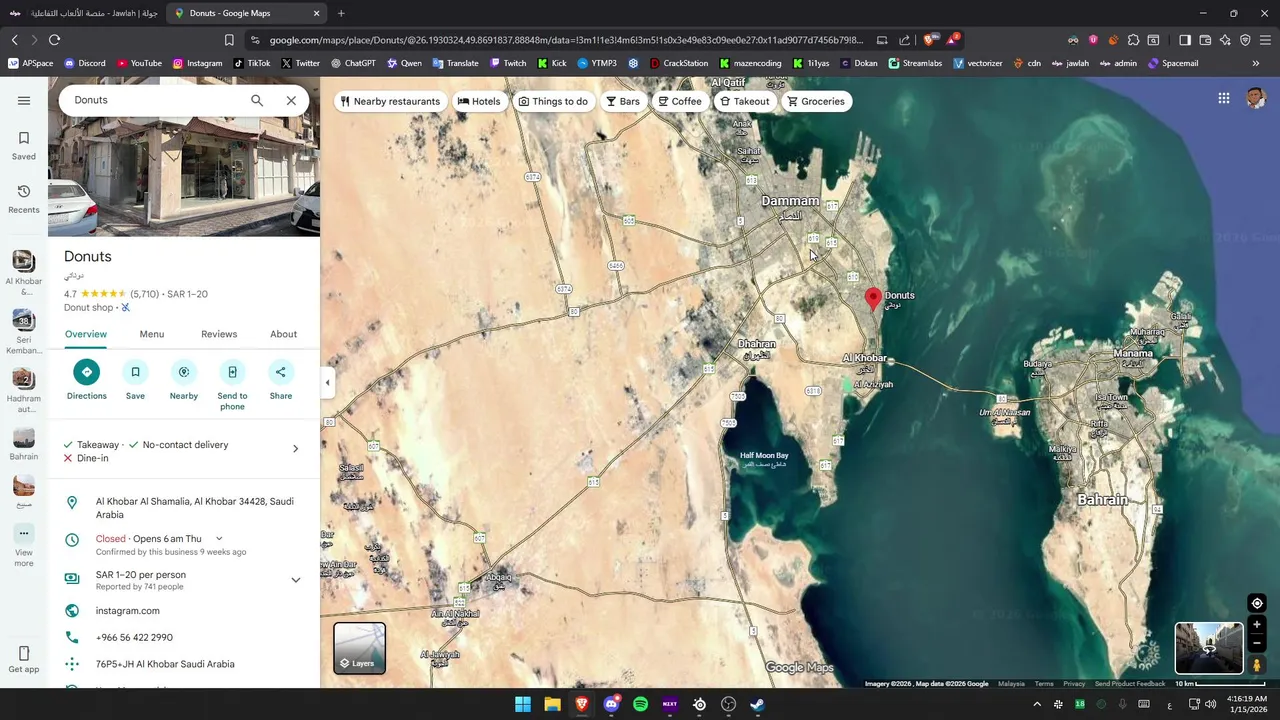Filter by Nearby restaurants chip
Viewport: 1280px width, 720px height.
[390, 101]
